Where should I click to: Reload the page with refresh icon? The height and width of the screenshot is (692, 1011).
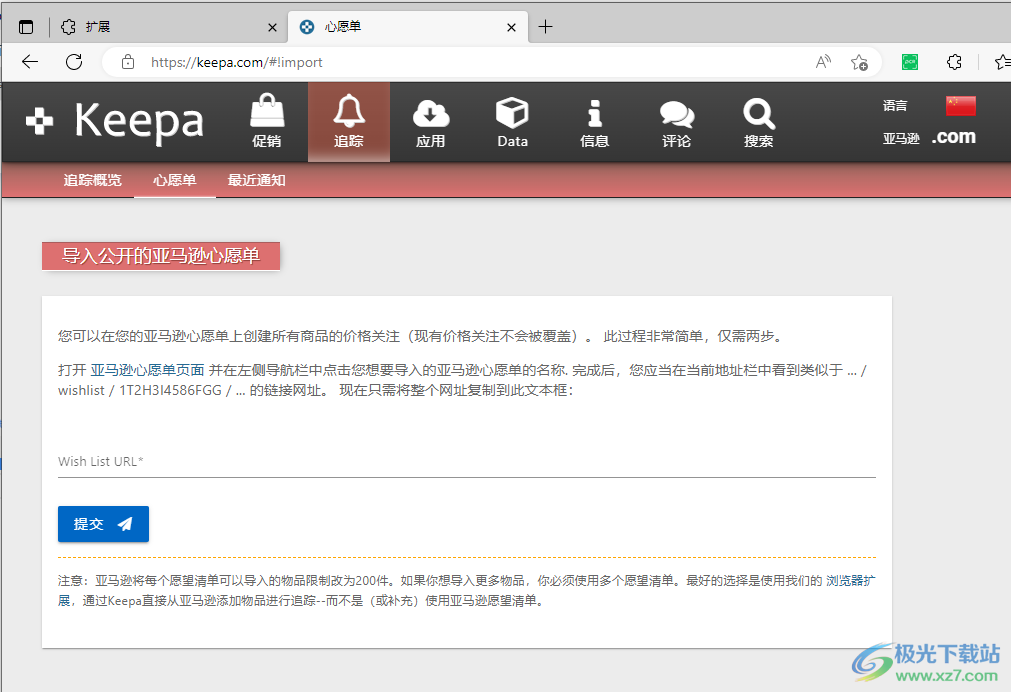click(x=74, y=62)
